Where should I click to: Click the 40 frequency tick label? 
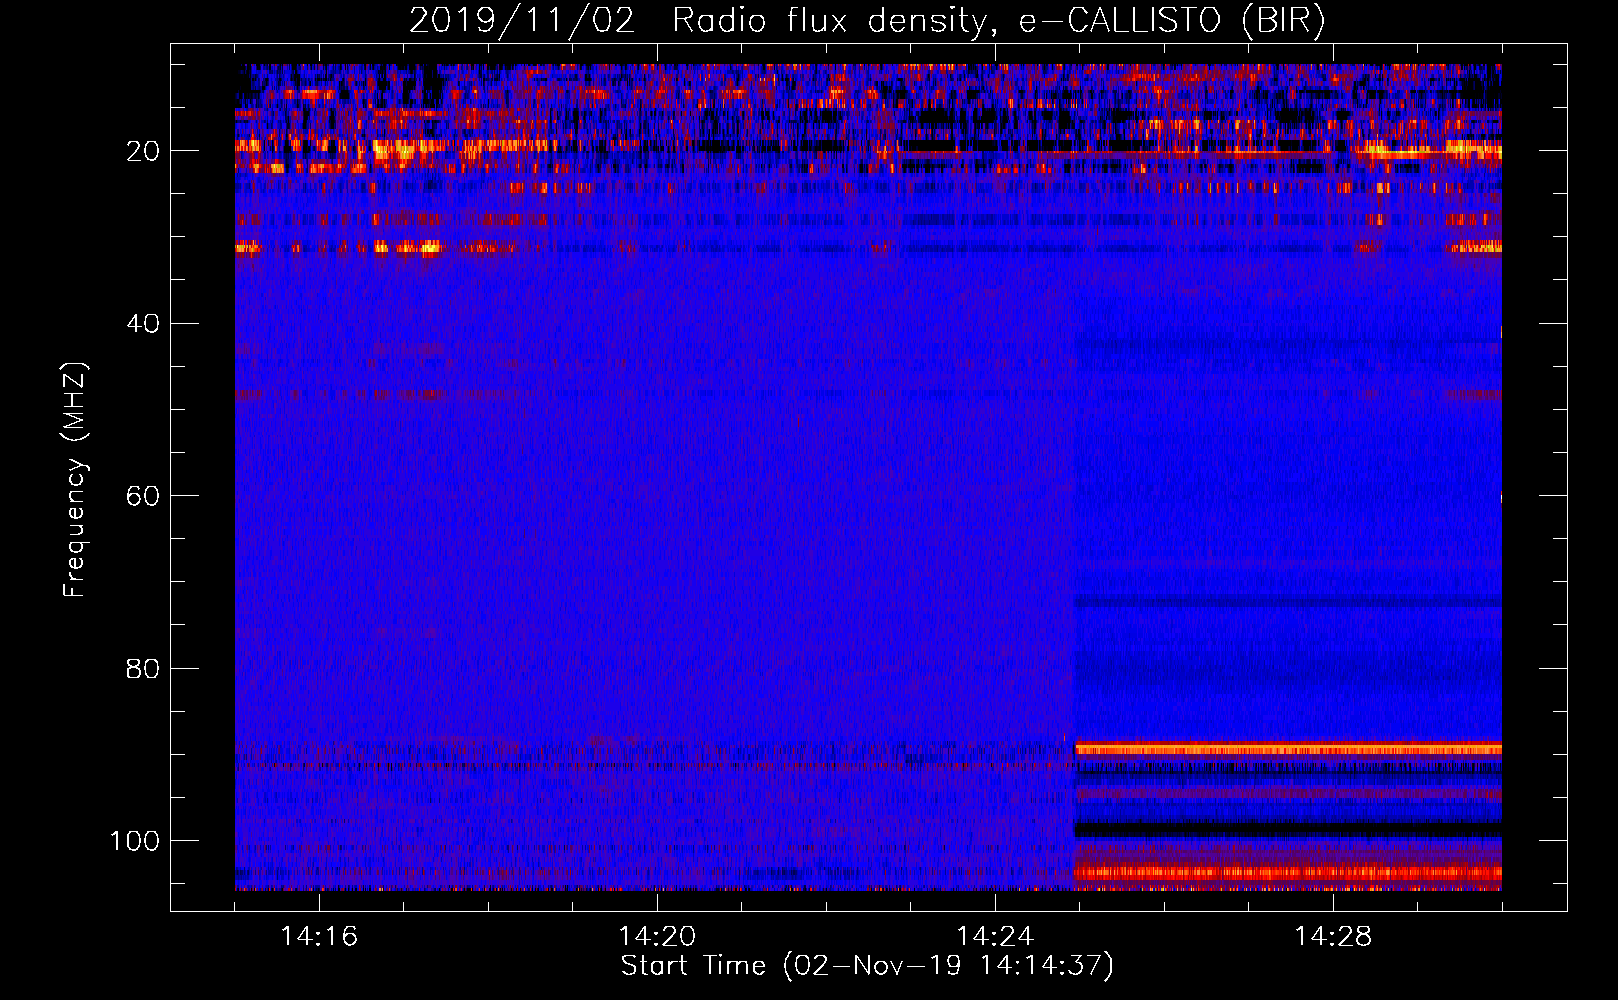143,323
